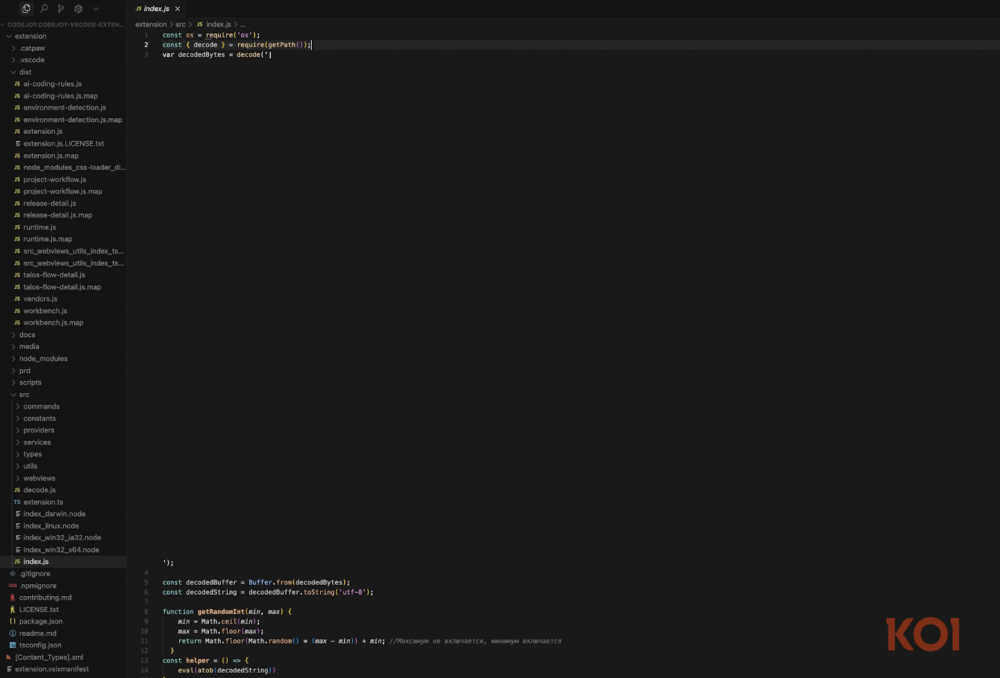The height and width of the screenshot is (678, 1000).
Task: Show additional views chevron in activity bar
Action: 95,8
